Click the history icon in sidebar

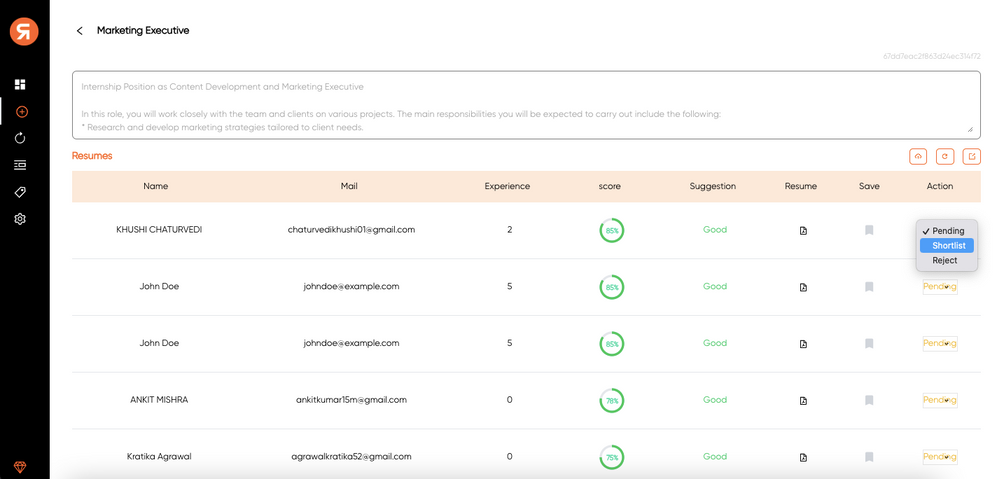pyautogui.click(x=20, y=138)
